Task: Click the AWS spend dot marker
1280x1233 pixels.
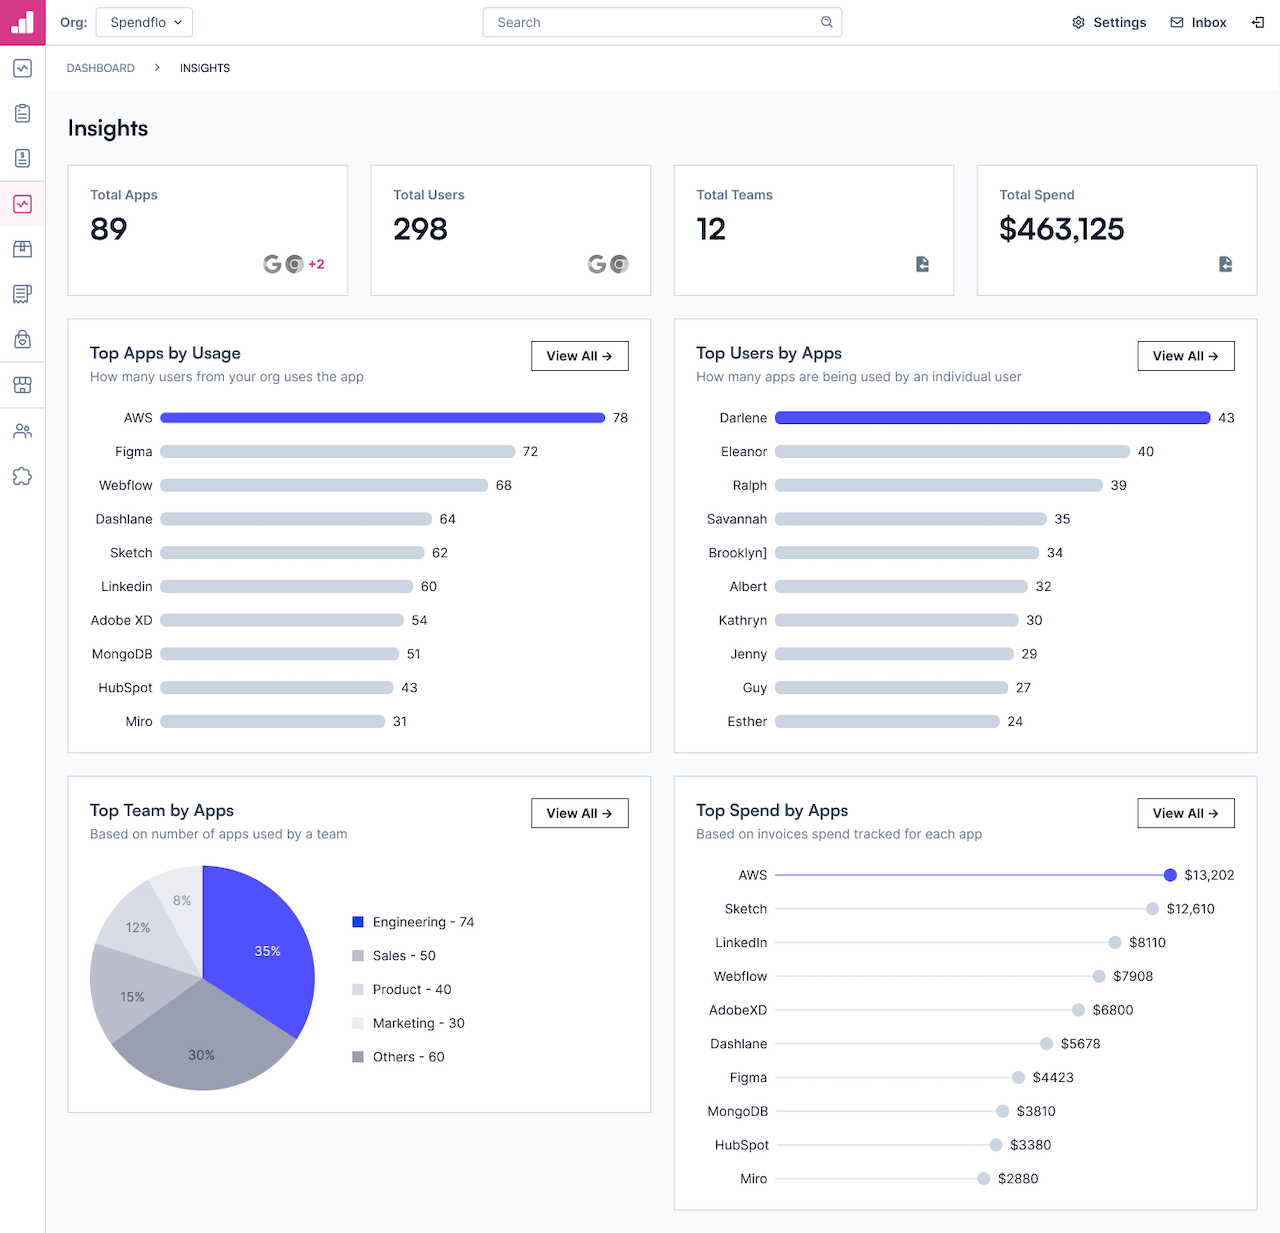Action: pos(1170,875)
